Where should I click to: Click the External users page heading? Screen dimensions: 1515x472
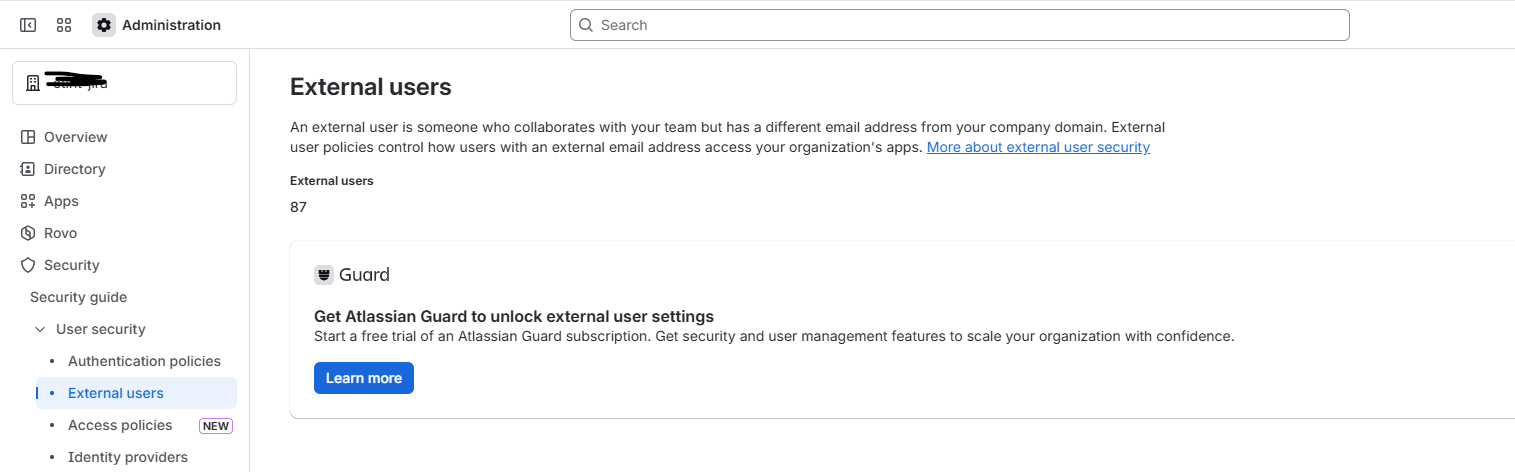[x=371, y=87]
